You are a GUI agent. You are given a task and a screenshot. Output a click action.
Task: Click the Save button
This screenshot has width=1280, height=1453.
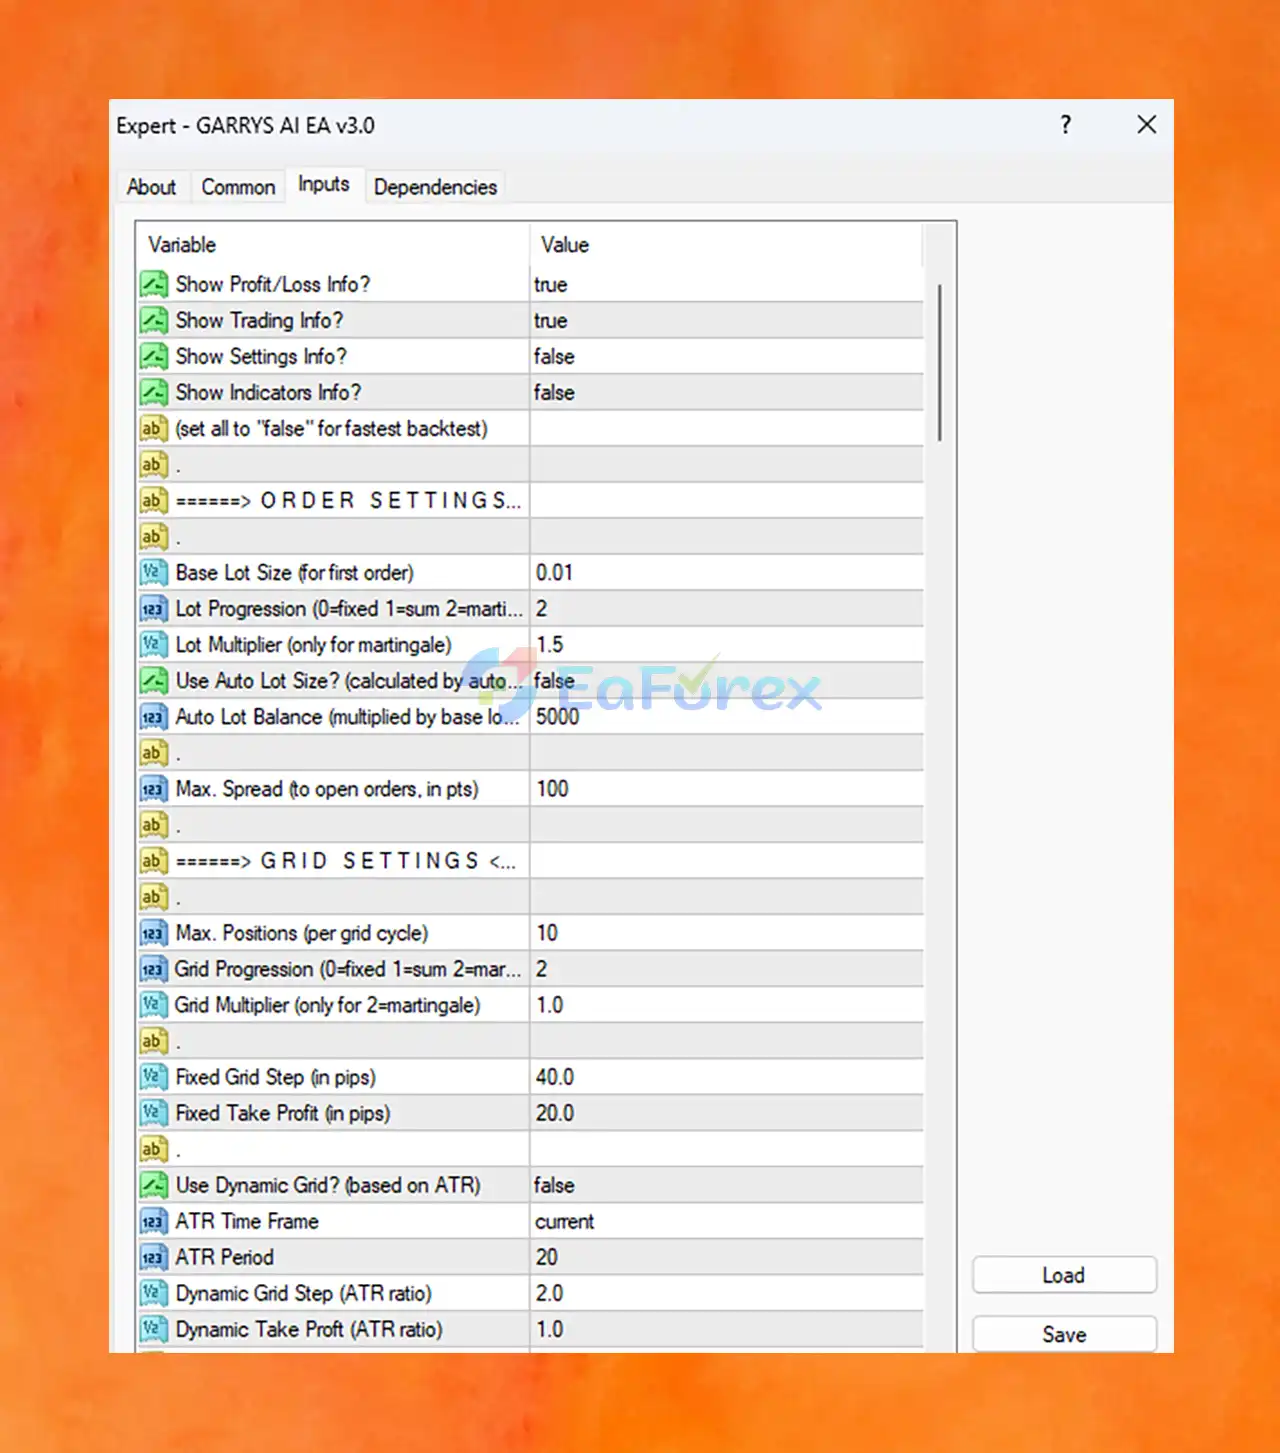pos(1064,1334)
